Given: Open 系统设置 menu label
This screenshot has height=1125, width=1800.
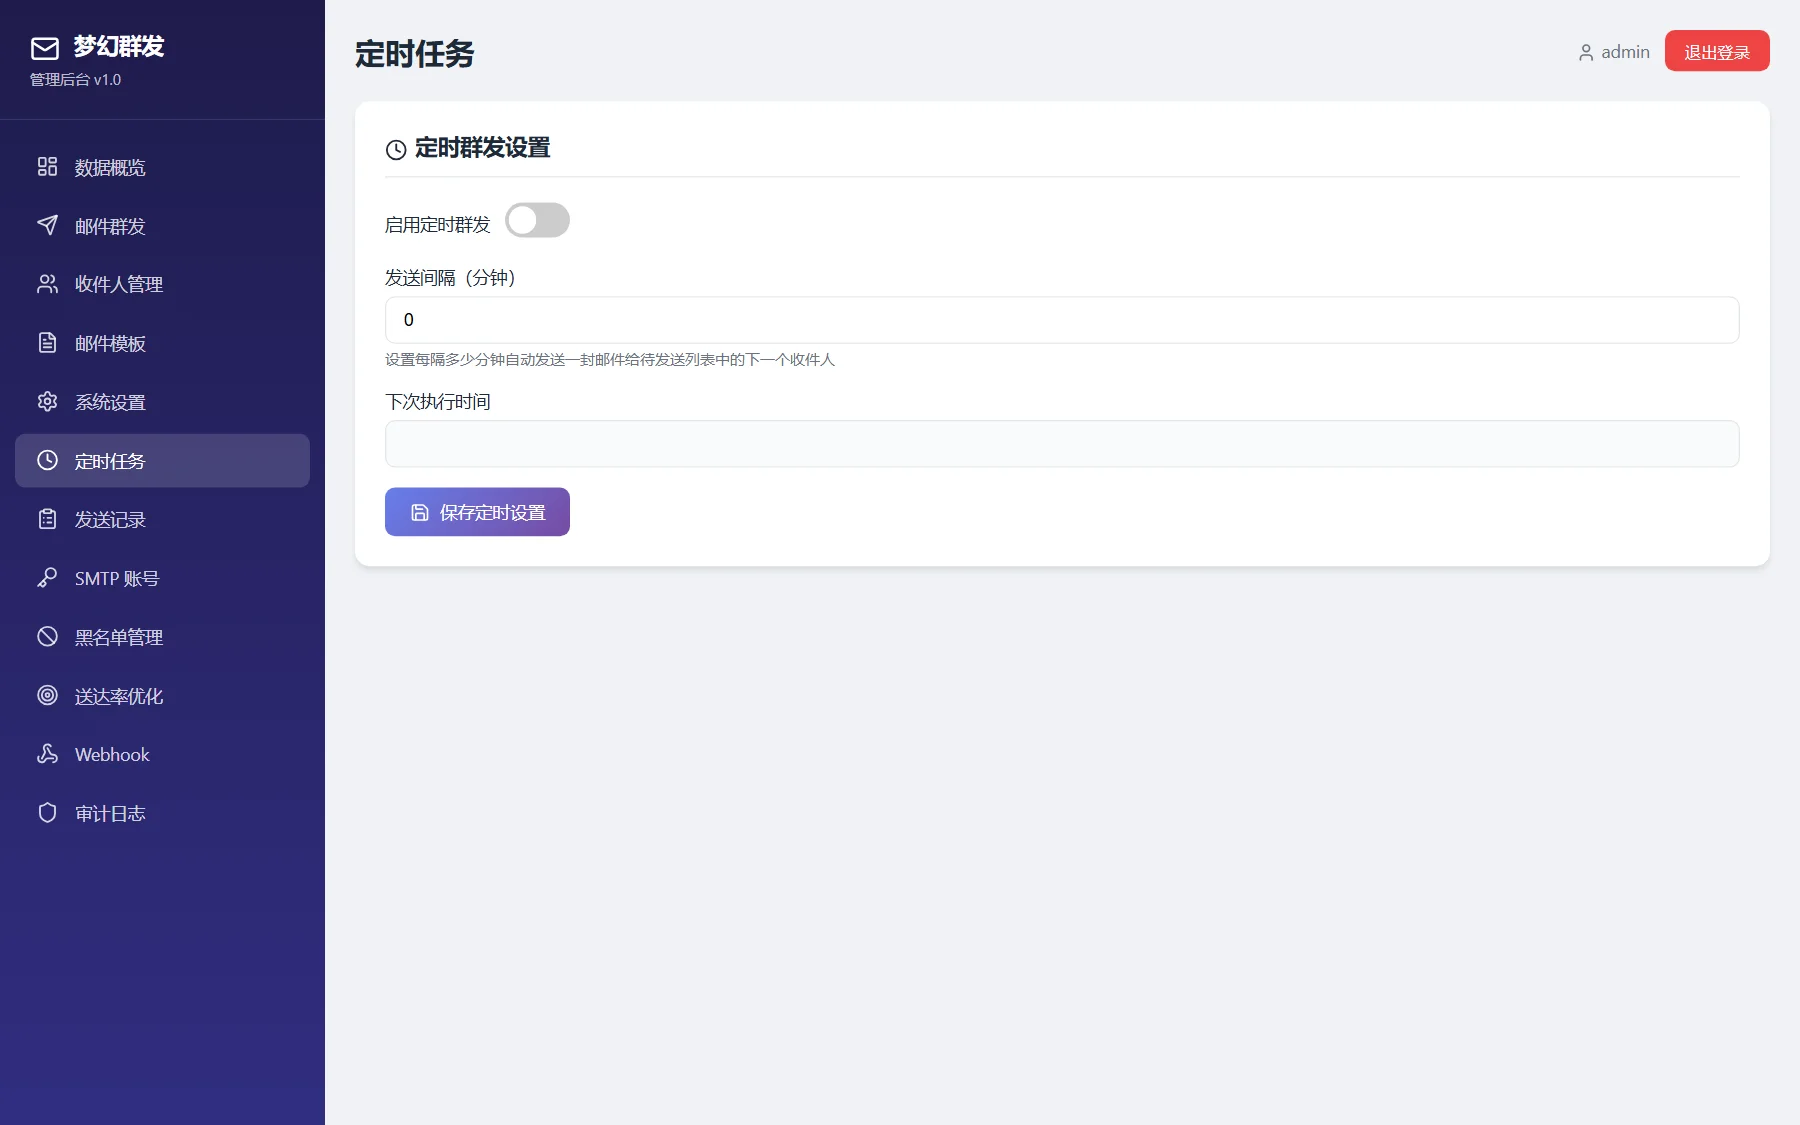Looking at the screenshot, I should pyautogui.click(x=110, y=403).
